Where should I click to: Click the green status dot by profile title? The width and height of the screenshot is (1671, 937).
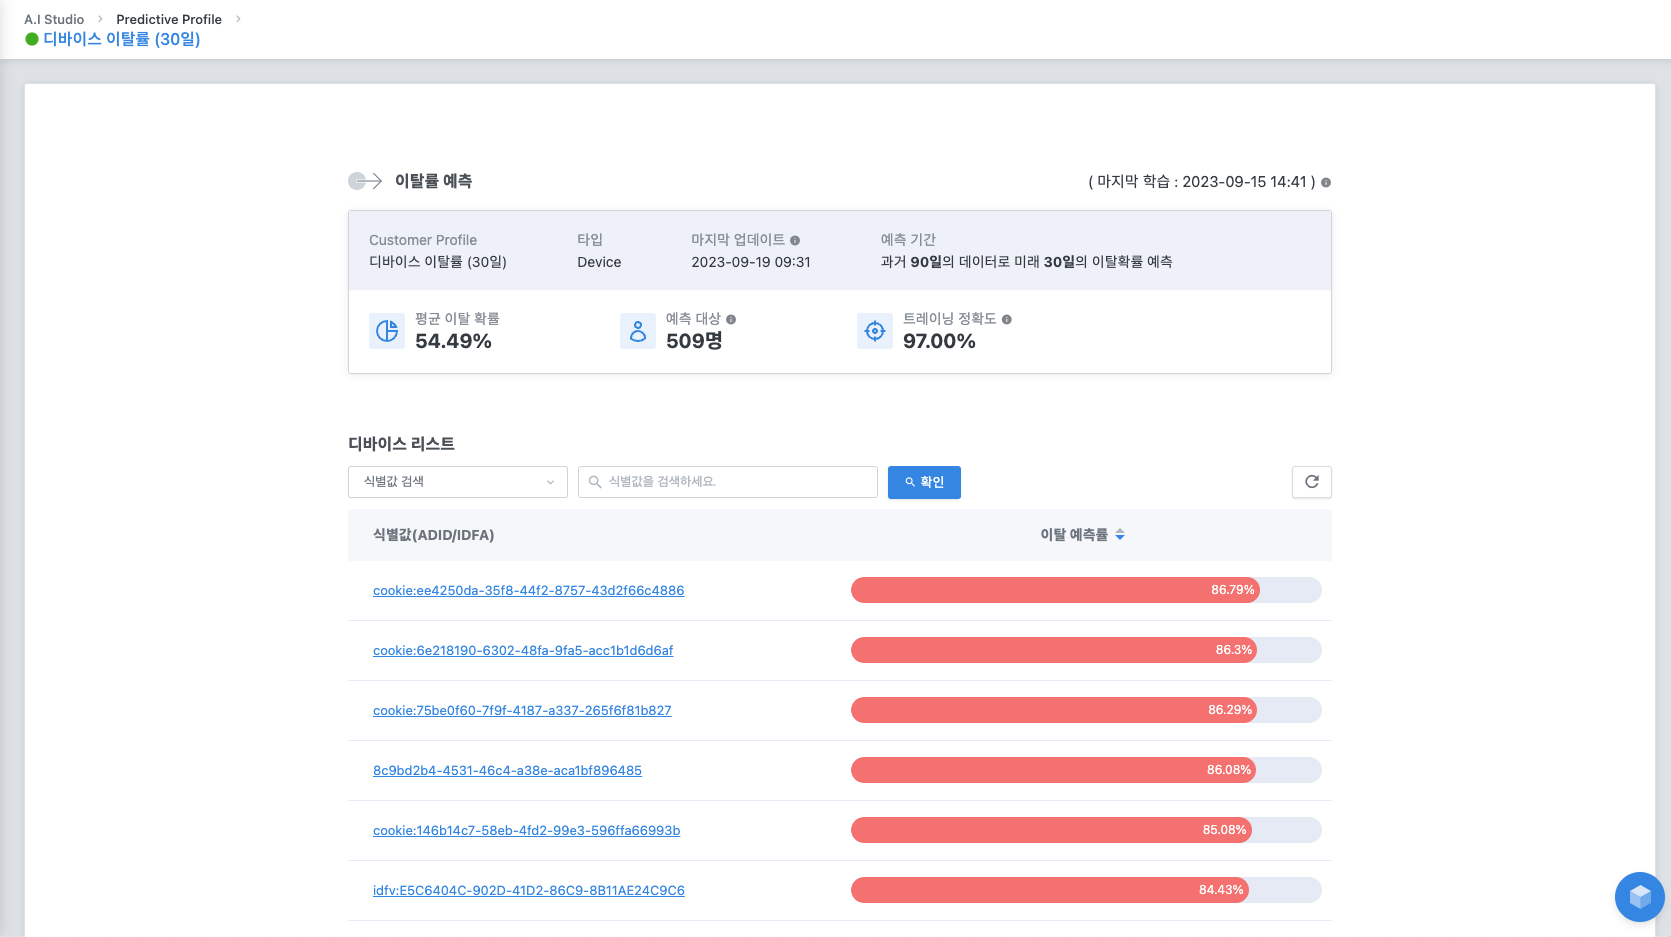(32, 39)
